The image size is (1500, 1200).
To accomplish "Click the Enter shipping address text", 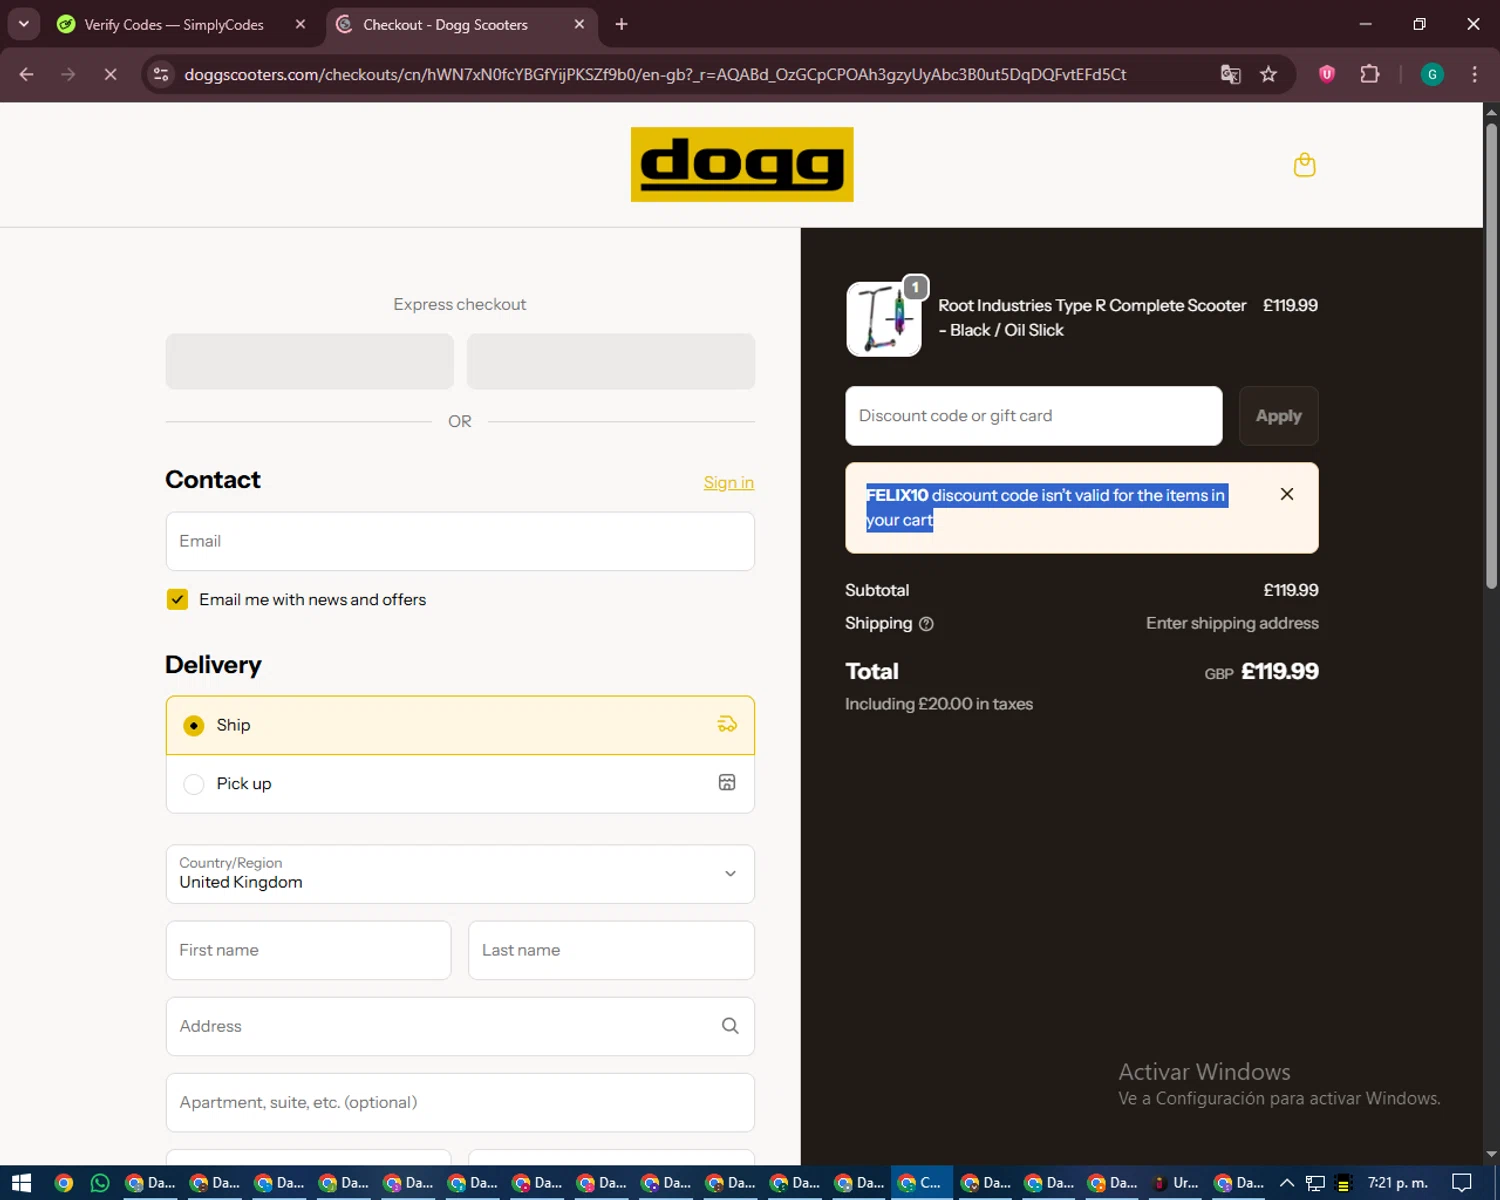I will pyautogui.click(x=1232, y=623).
